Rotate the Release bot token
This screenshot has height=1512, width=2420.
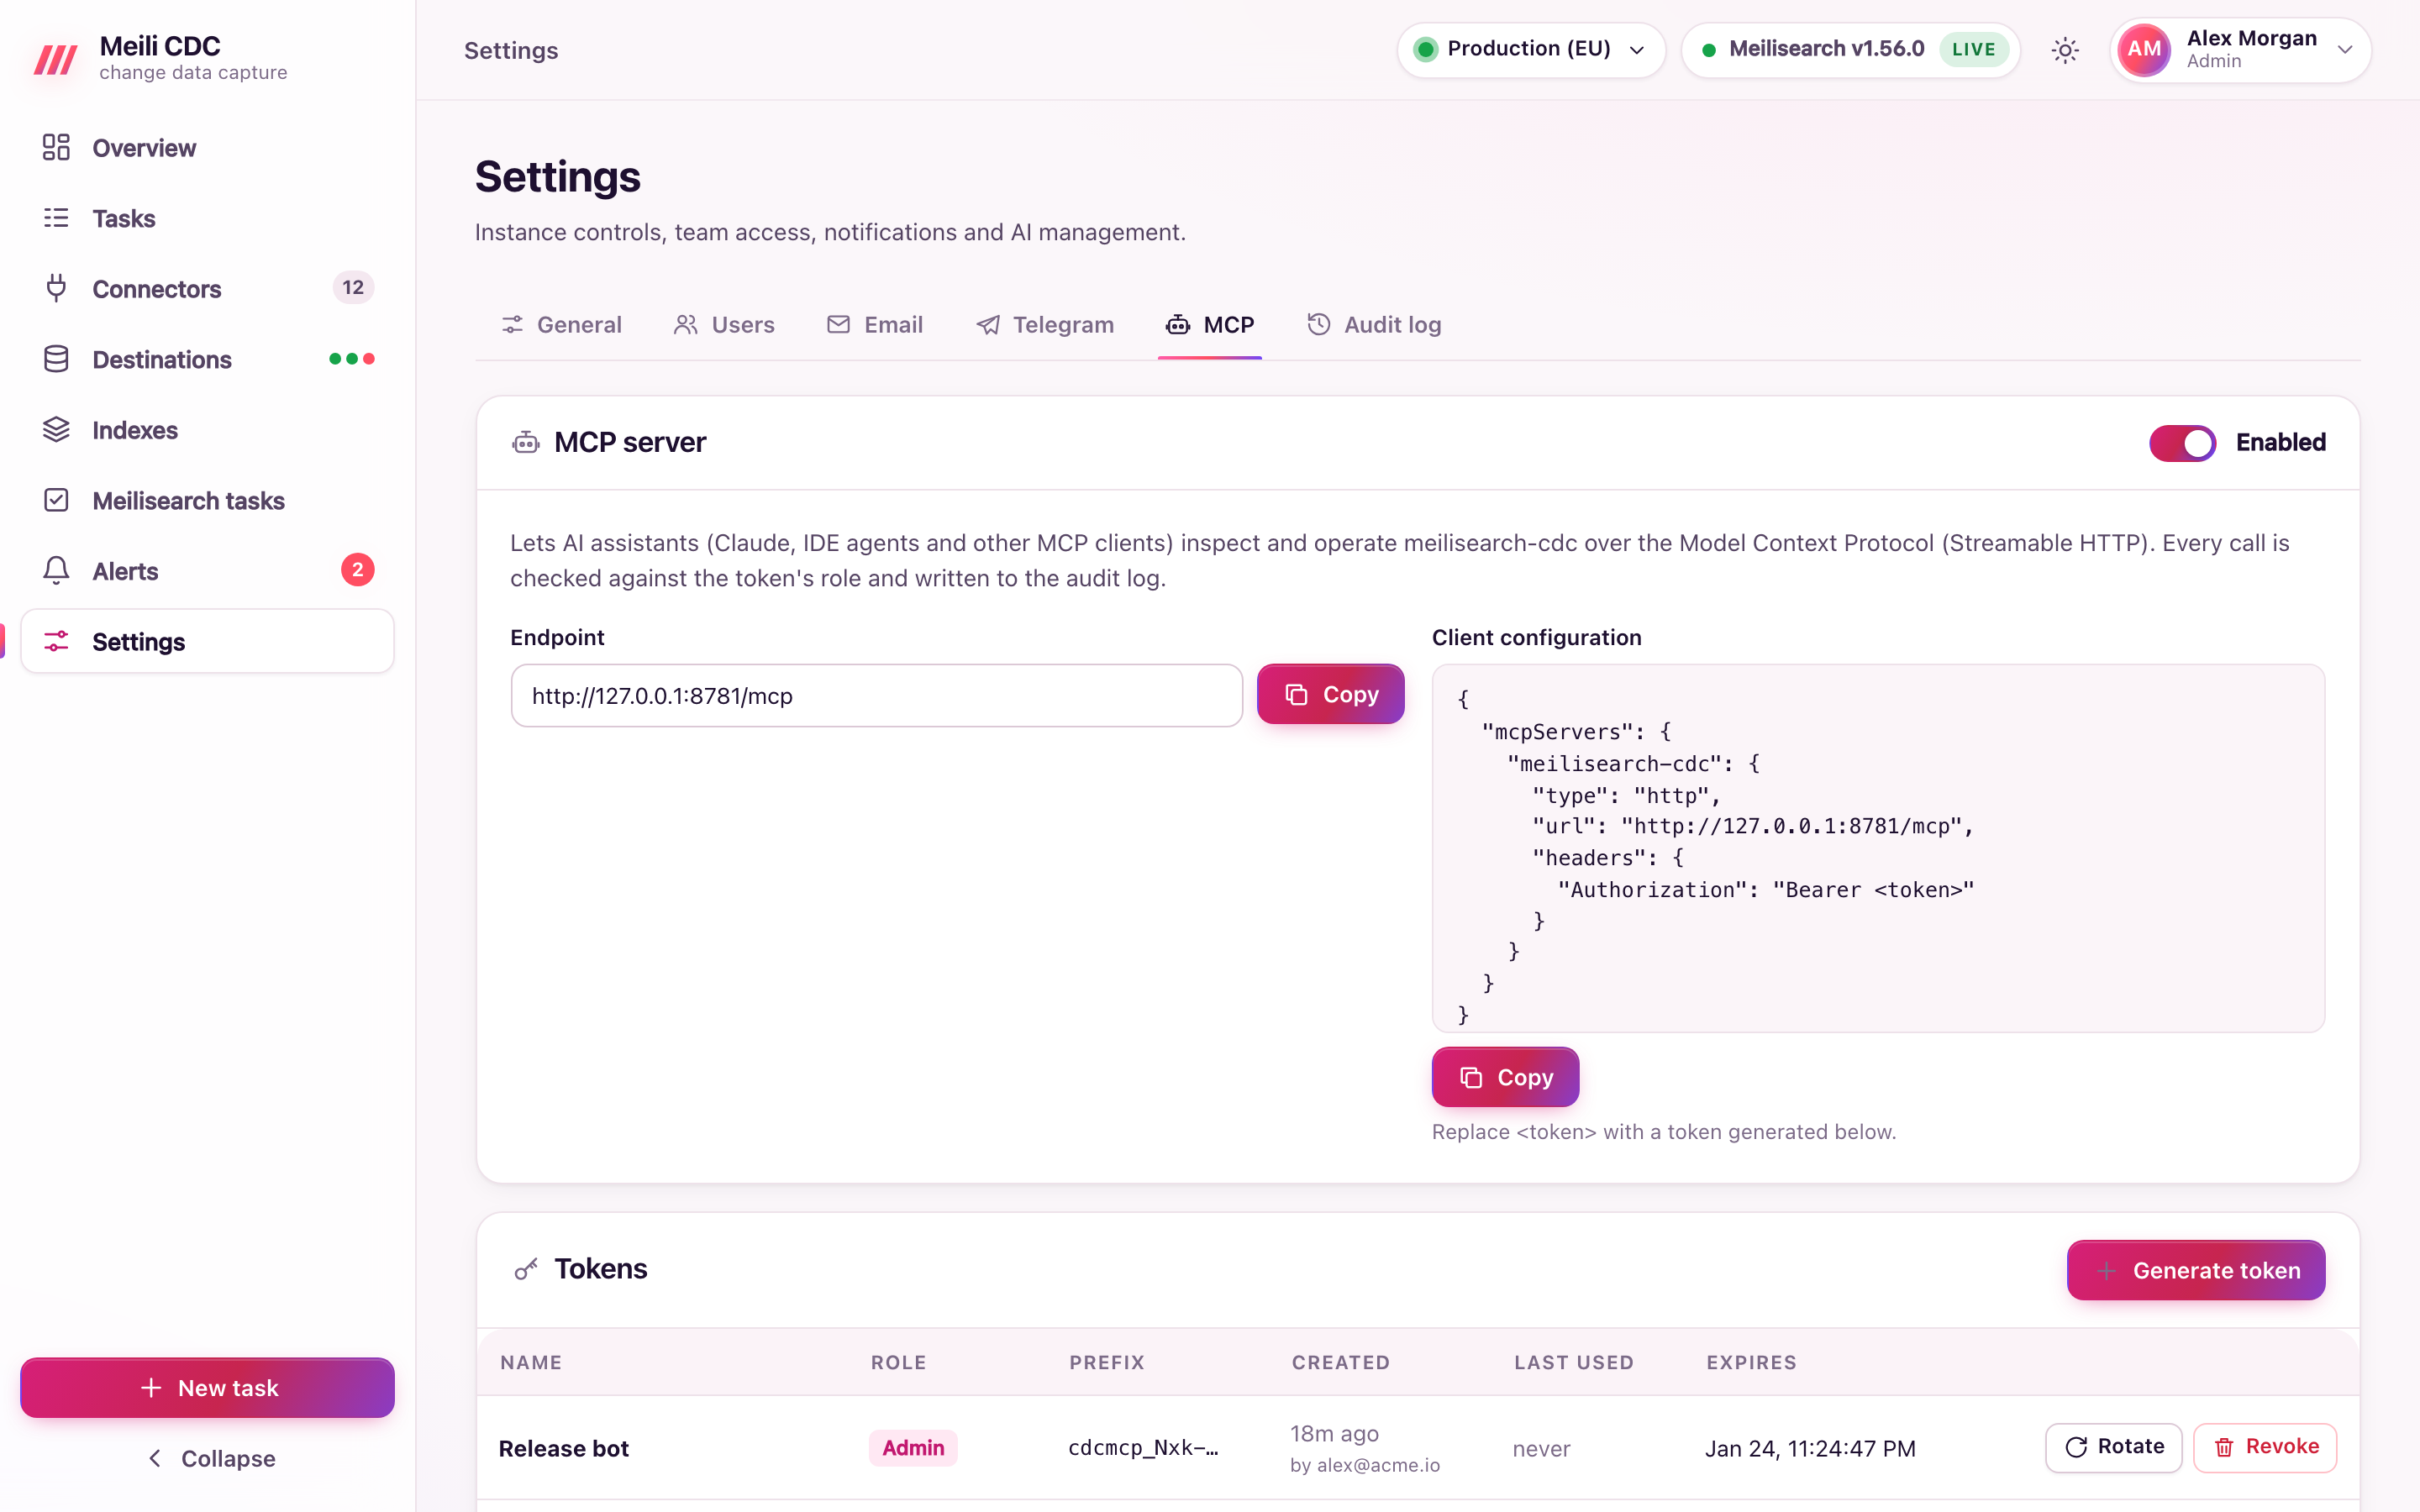[2114, 1447]
